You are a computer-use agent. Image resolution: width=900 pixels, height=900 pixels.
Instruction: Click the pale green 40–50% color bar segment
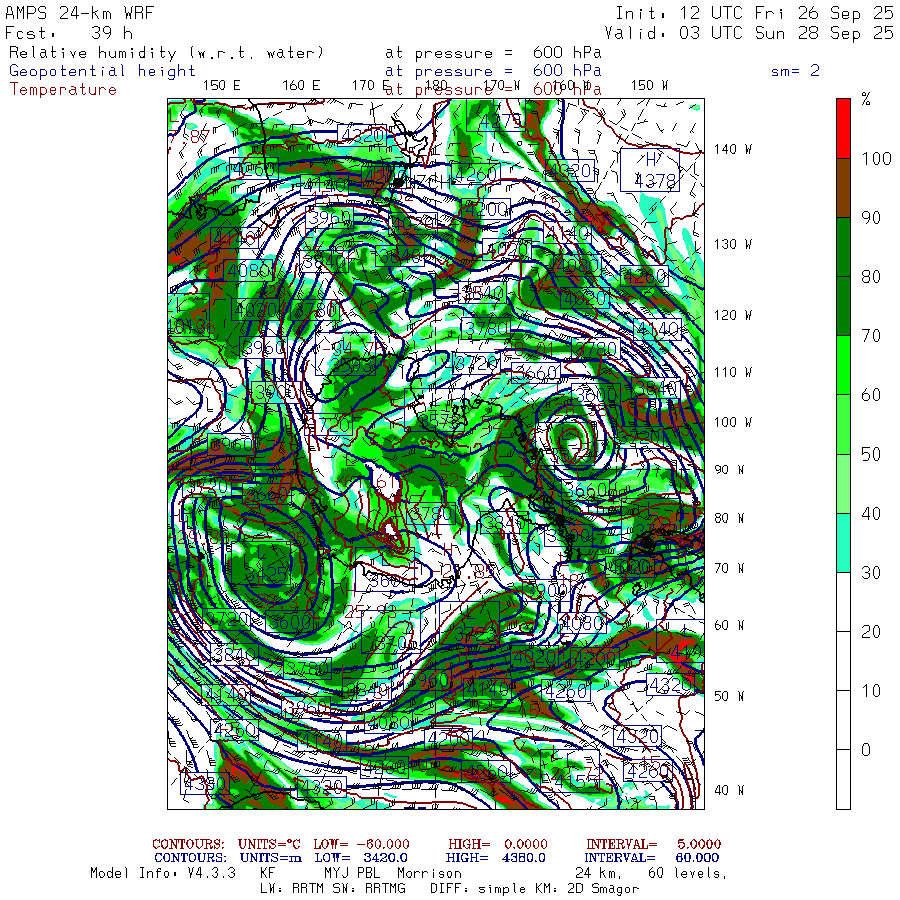point(843,483)
